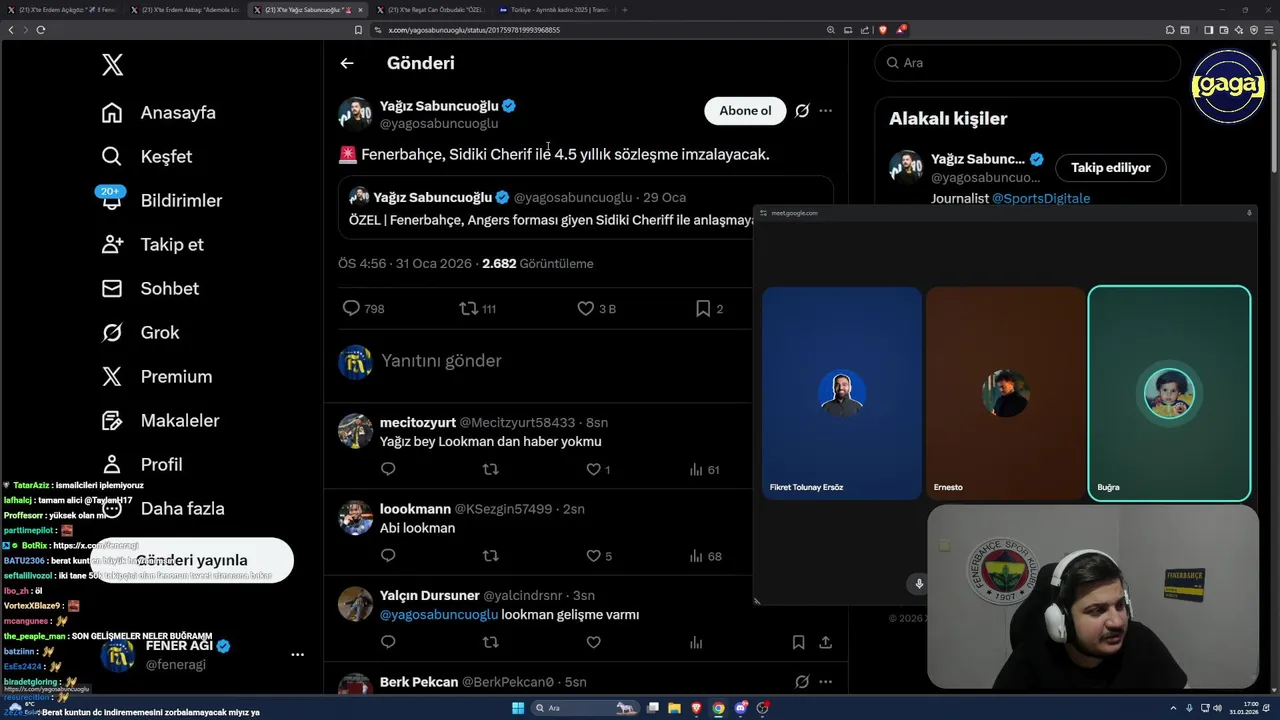Viewport: 1280px width, 720px height.
Task: Open Bildirimler notifications
Action: coord(161,201)
